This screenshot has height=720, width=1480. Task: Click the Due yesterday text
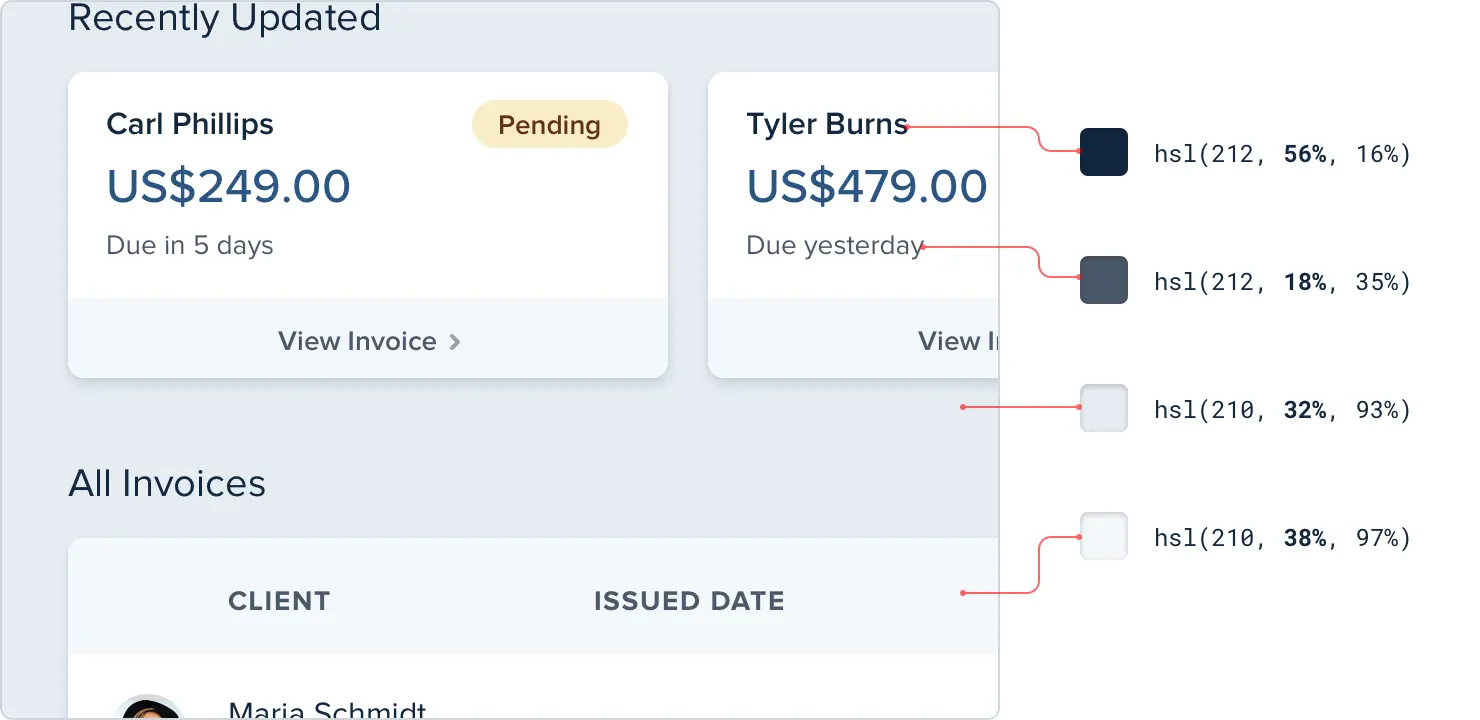point(834,246)
